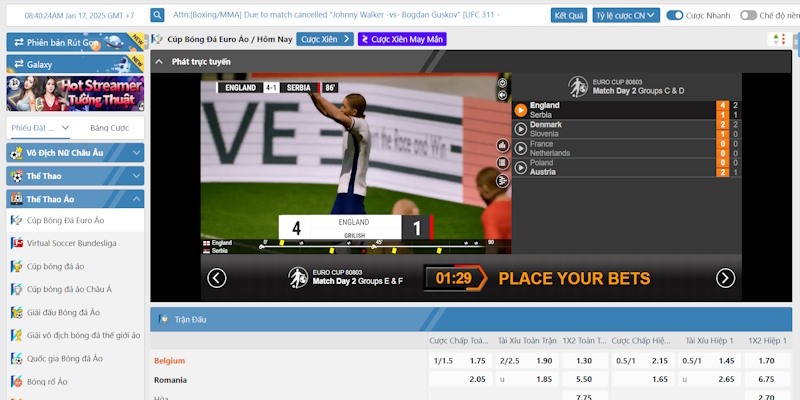Viewport: 800px width, 400px height.
Task: Expand the Vô Địch Nữ Châu Âu section
Action: (75, 153)
